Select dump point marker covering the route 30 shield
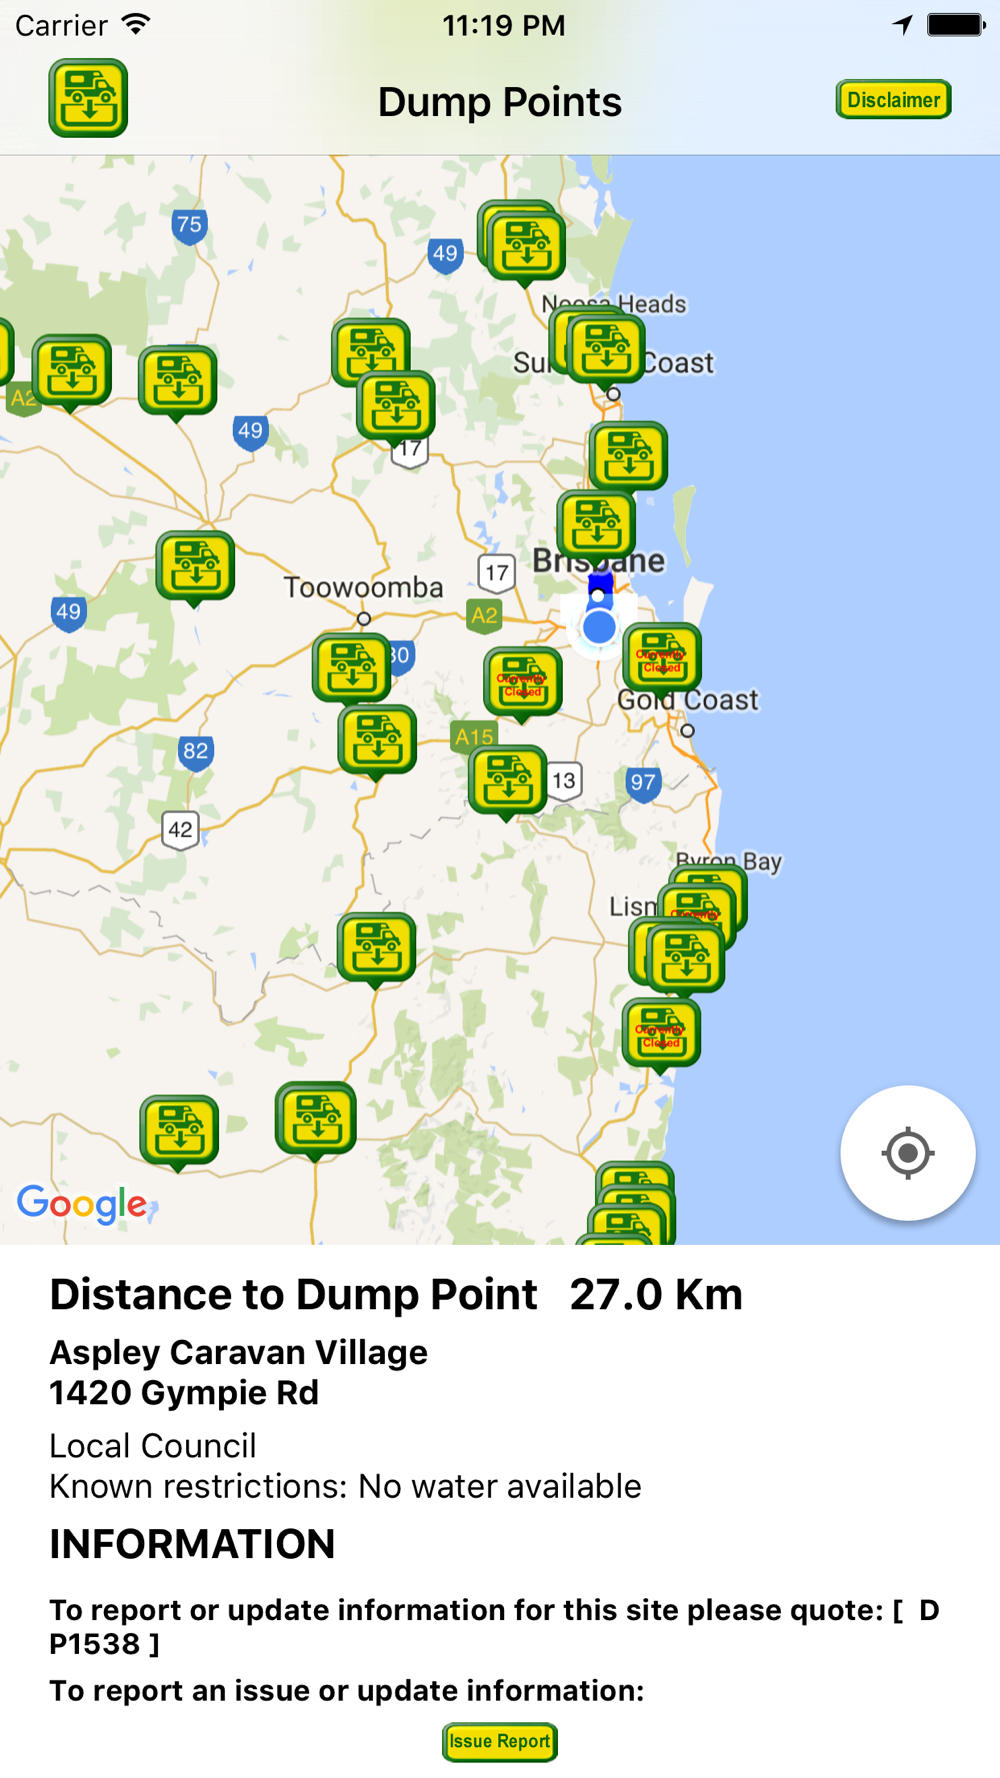The width and height of the screenshot is (1000, 1778). click(352, 668)
